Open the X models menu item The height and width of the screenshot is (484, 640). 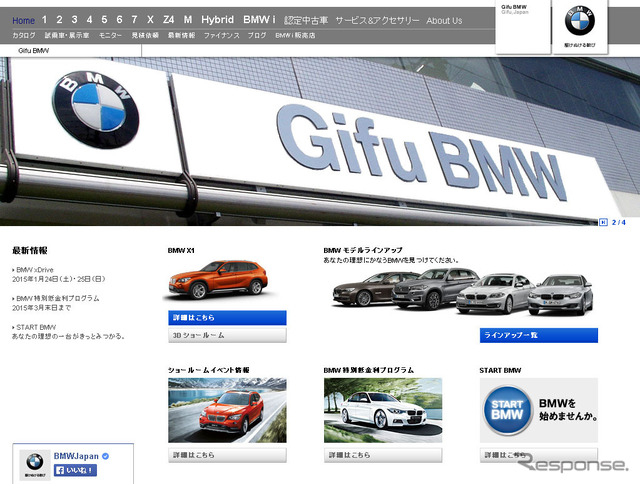click(150, 20)
